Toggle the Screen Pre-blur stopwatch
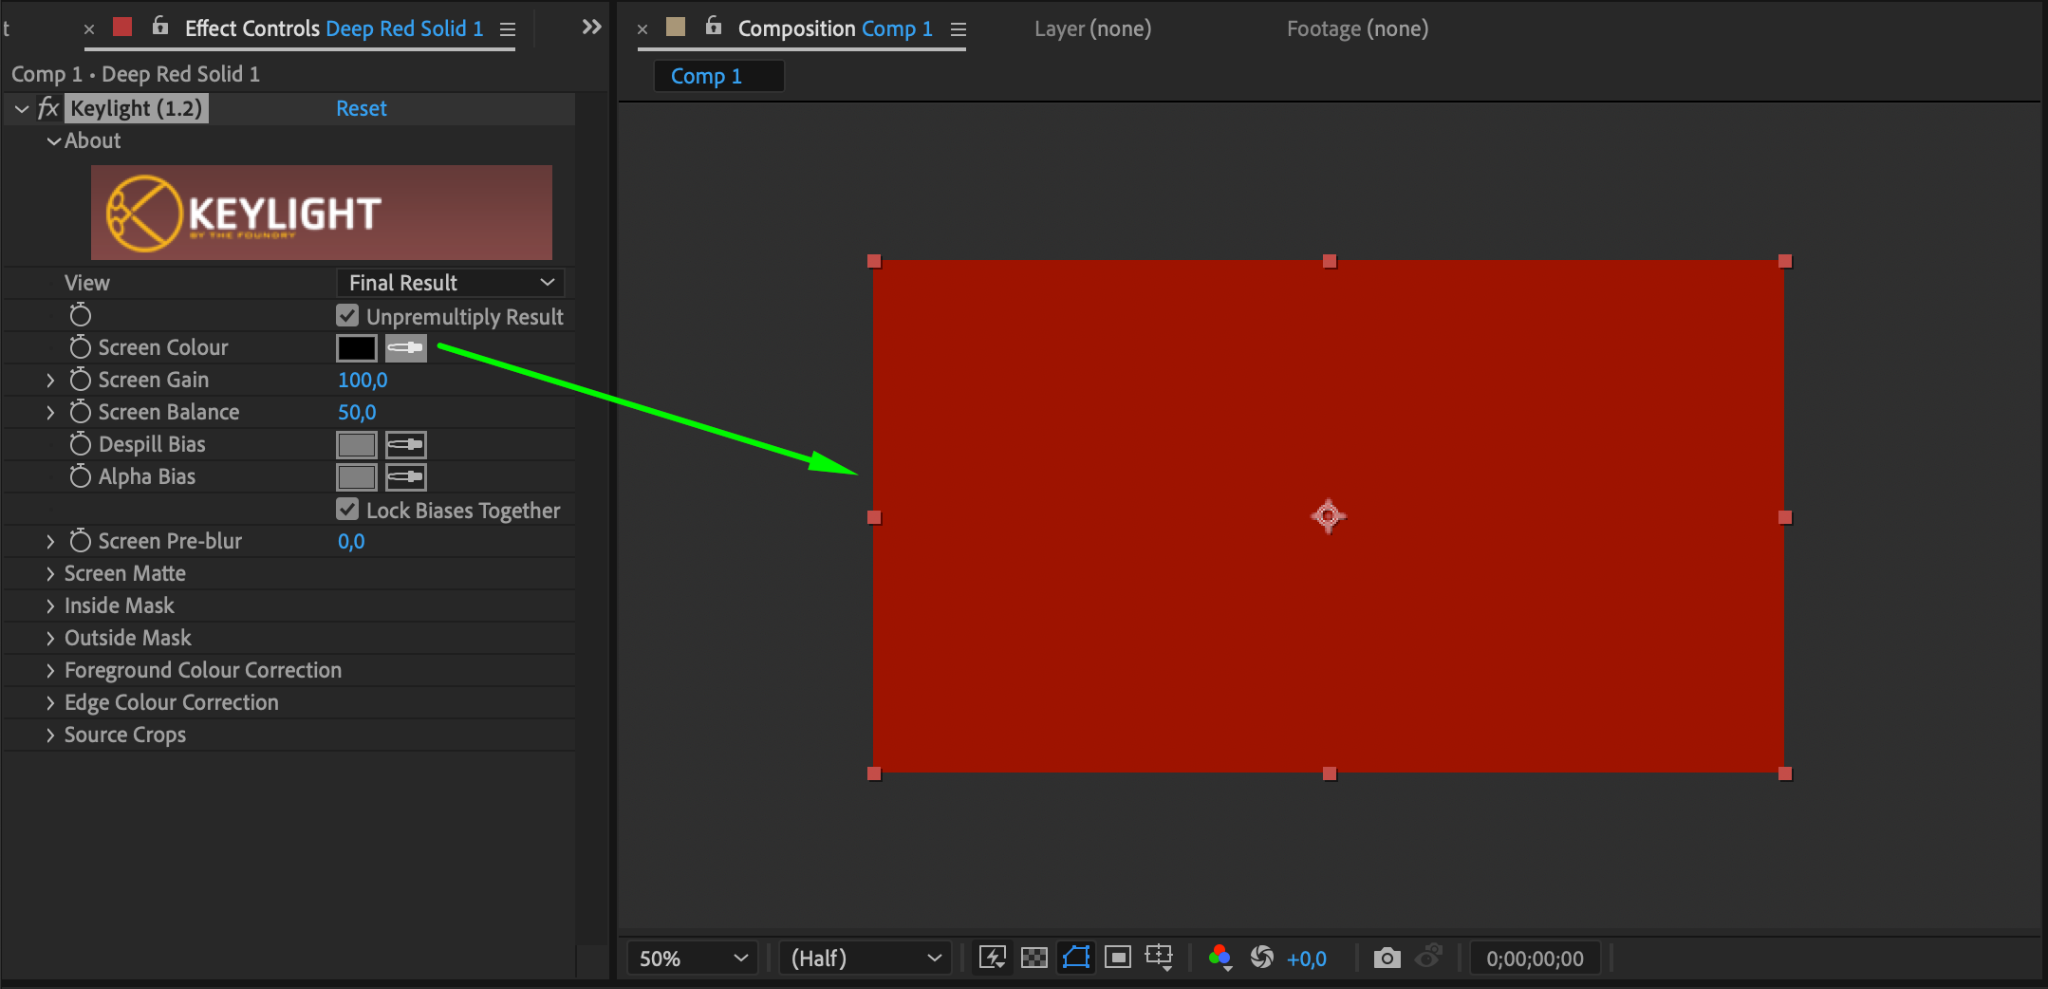The width and height of the screenshot is (2048, 989). coord(80,540)
